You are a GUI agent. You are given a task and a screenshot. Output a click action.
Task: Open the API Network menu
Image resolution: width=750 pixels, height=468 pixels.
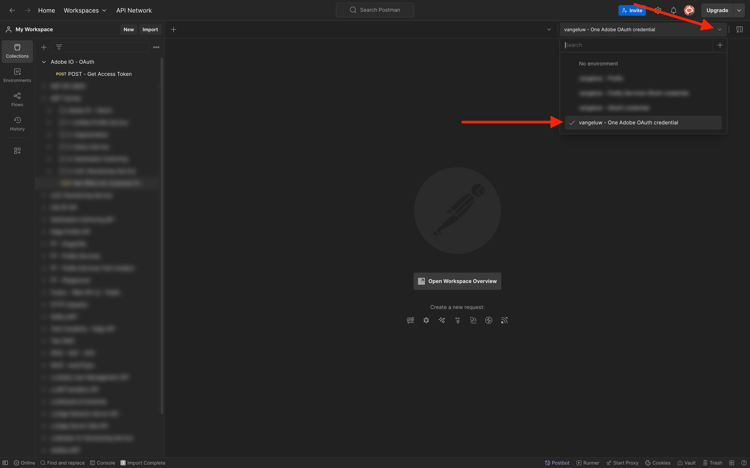[x=134, y=10]
